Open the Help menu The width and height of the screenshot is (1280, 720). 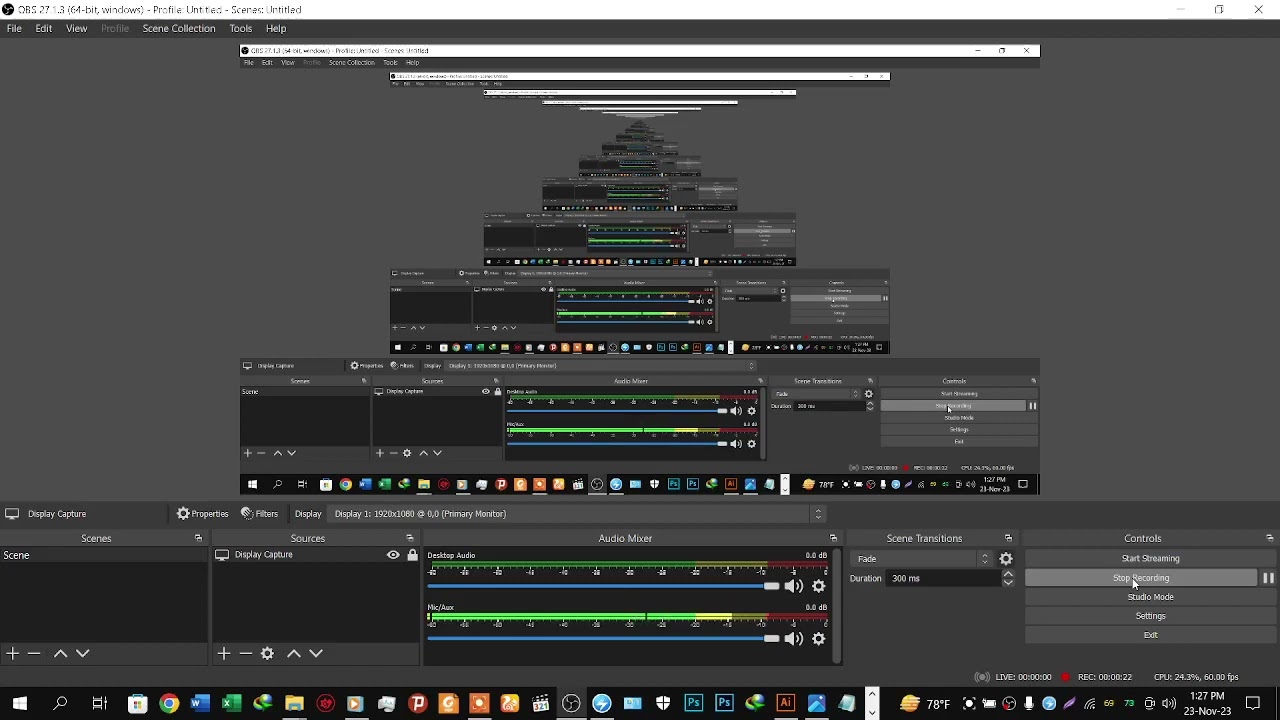[276, 29]
